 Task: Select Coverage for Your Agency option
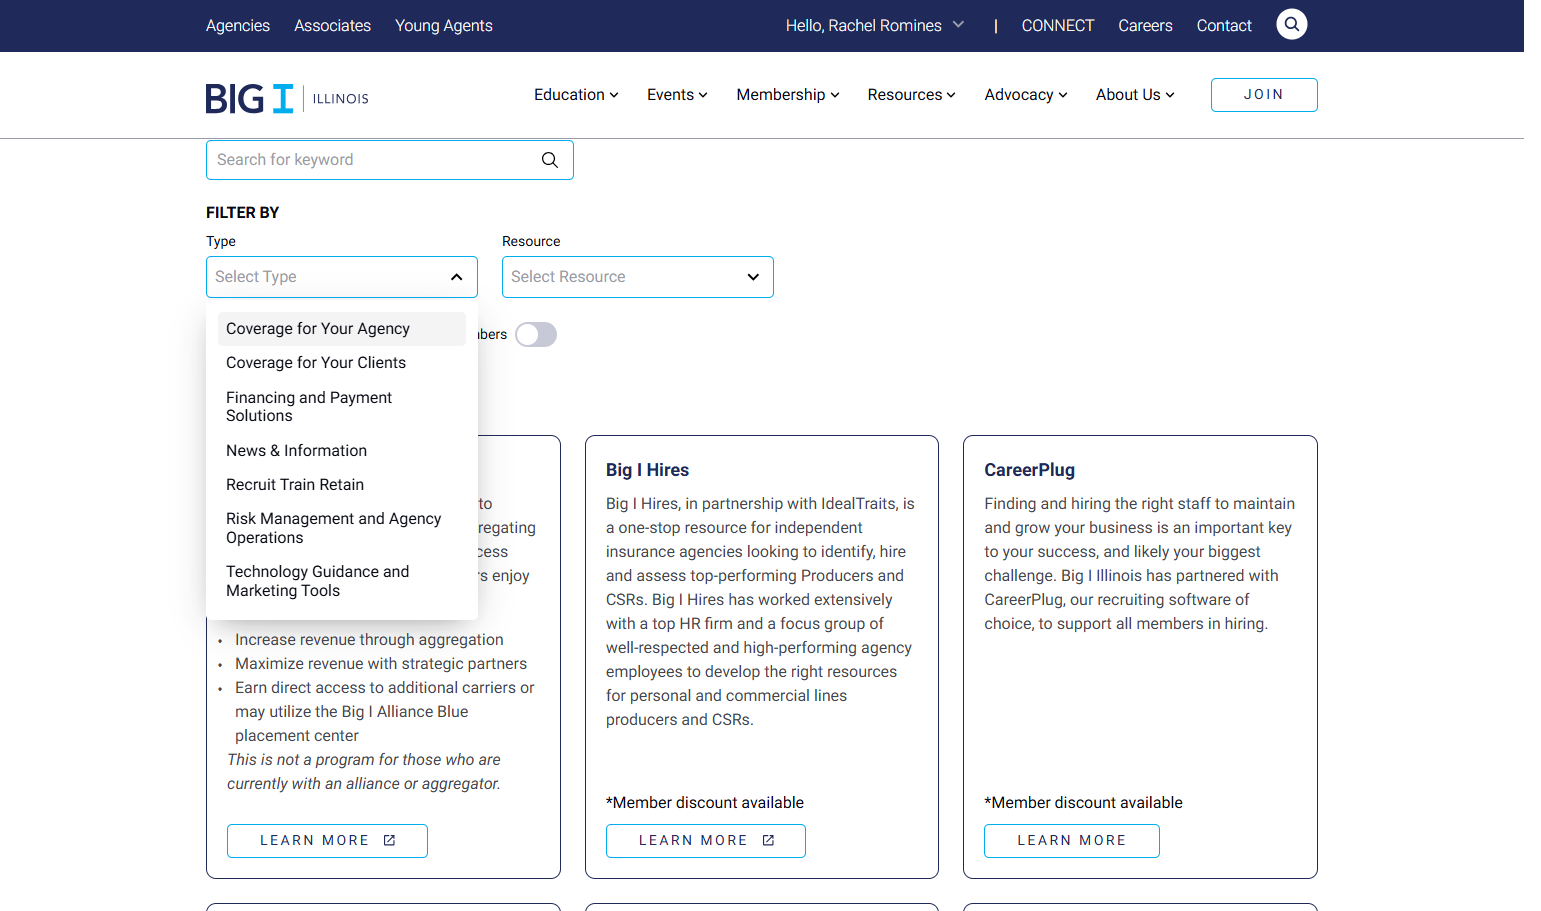tap(342, 329)
